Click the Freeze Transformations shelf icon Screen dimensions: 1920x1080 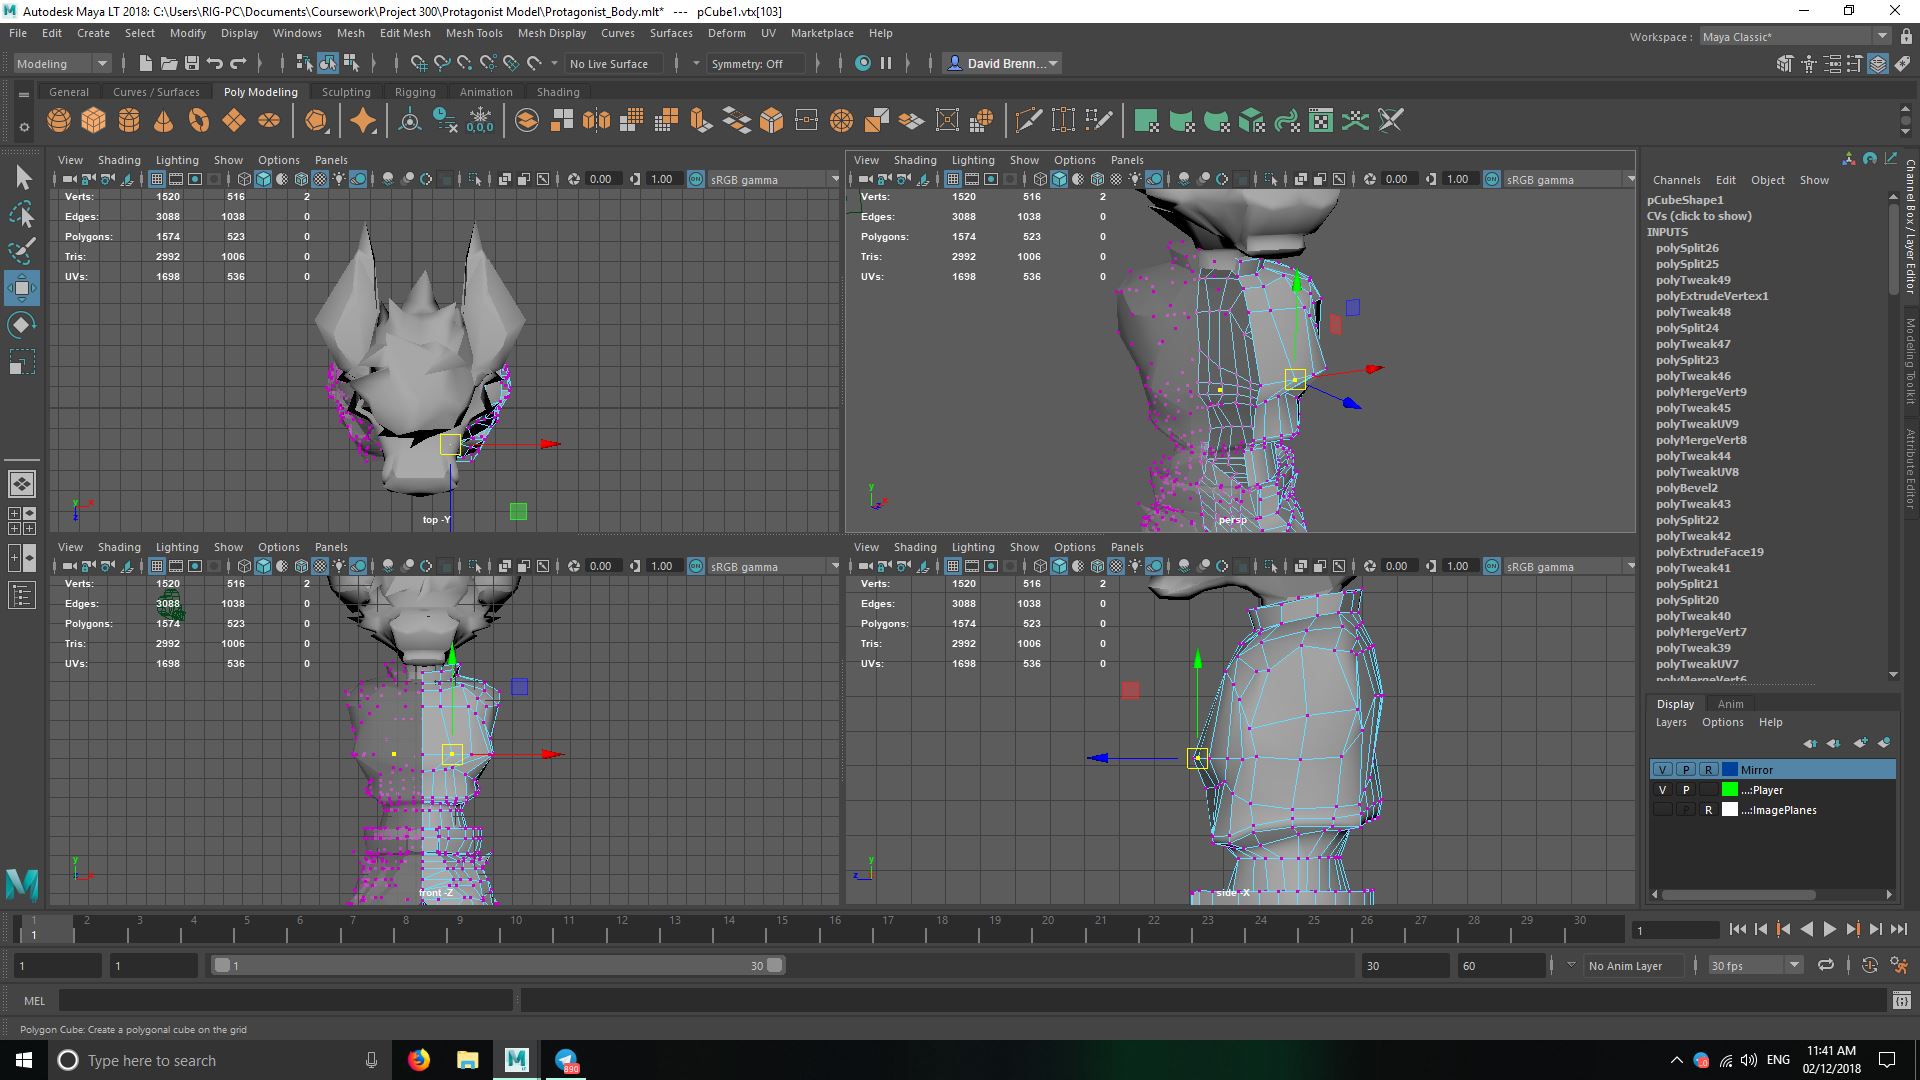pos(480,121)
